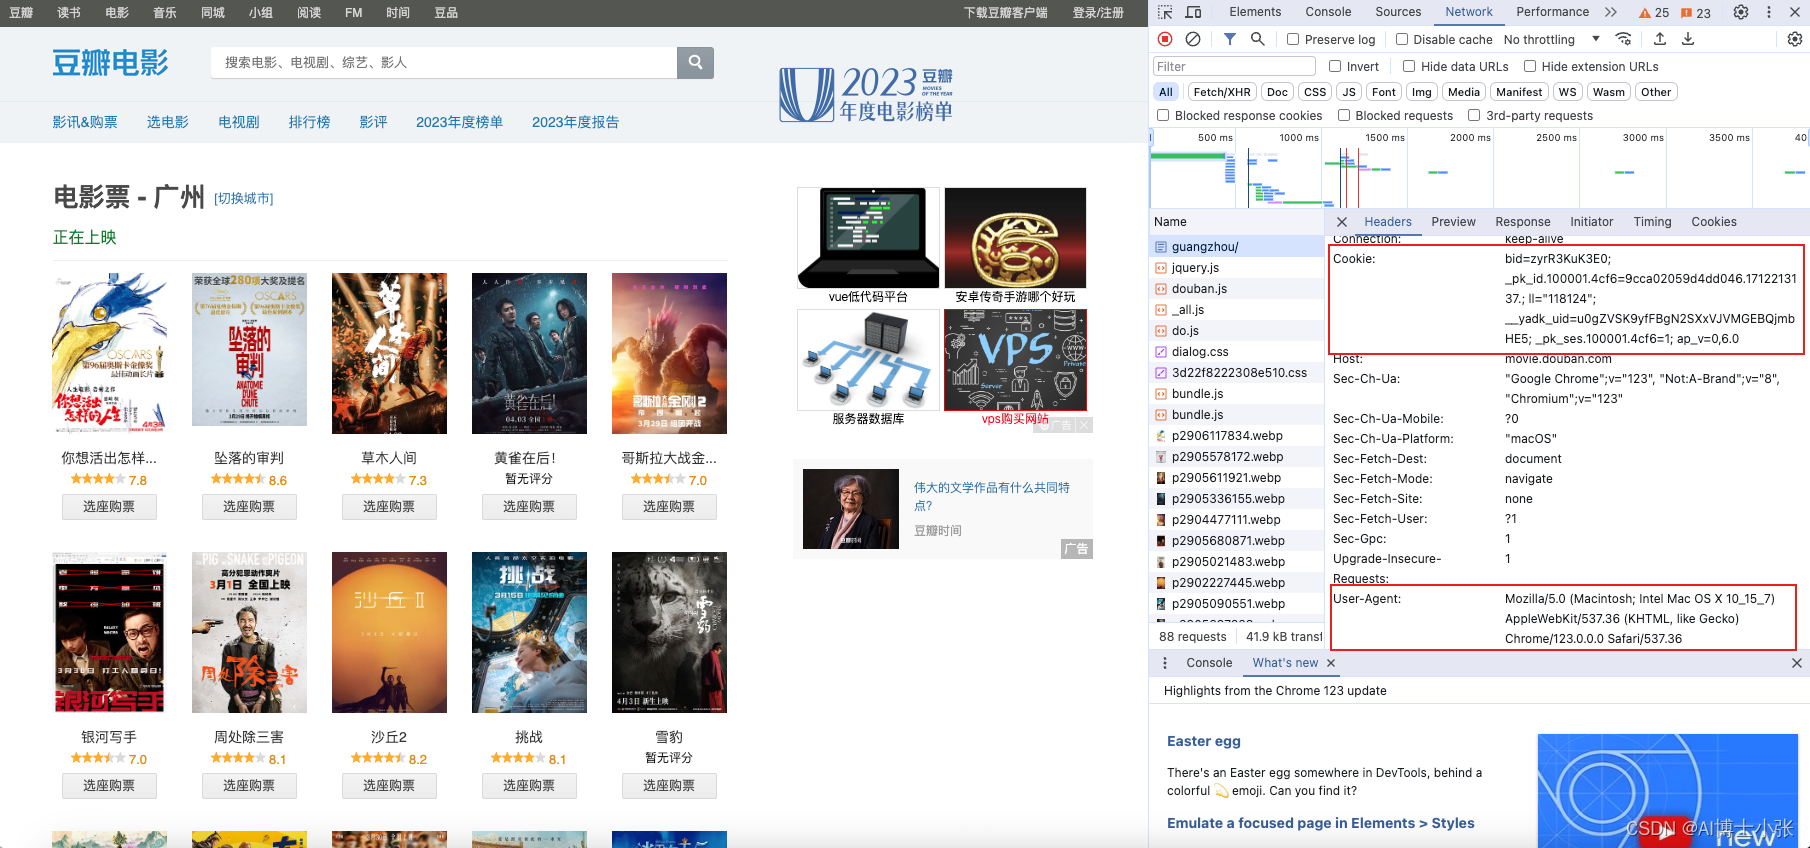Click the Douban movie search box
The image size is (1810, 848).
(444, 62)
